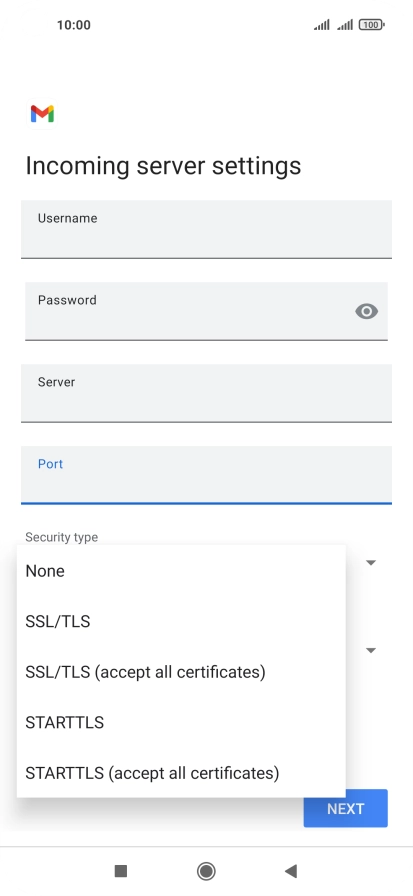The height and width of the screenshot is (896, 413).
Task: Choose STARTTLS (accept all certificates)
Action: pos(181,773)
